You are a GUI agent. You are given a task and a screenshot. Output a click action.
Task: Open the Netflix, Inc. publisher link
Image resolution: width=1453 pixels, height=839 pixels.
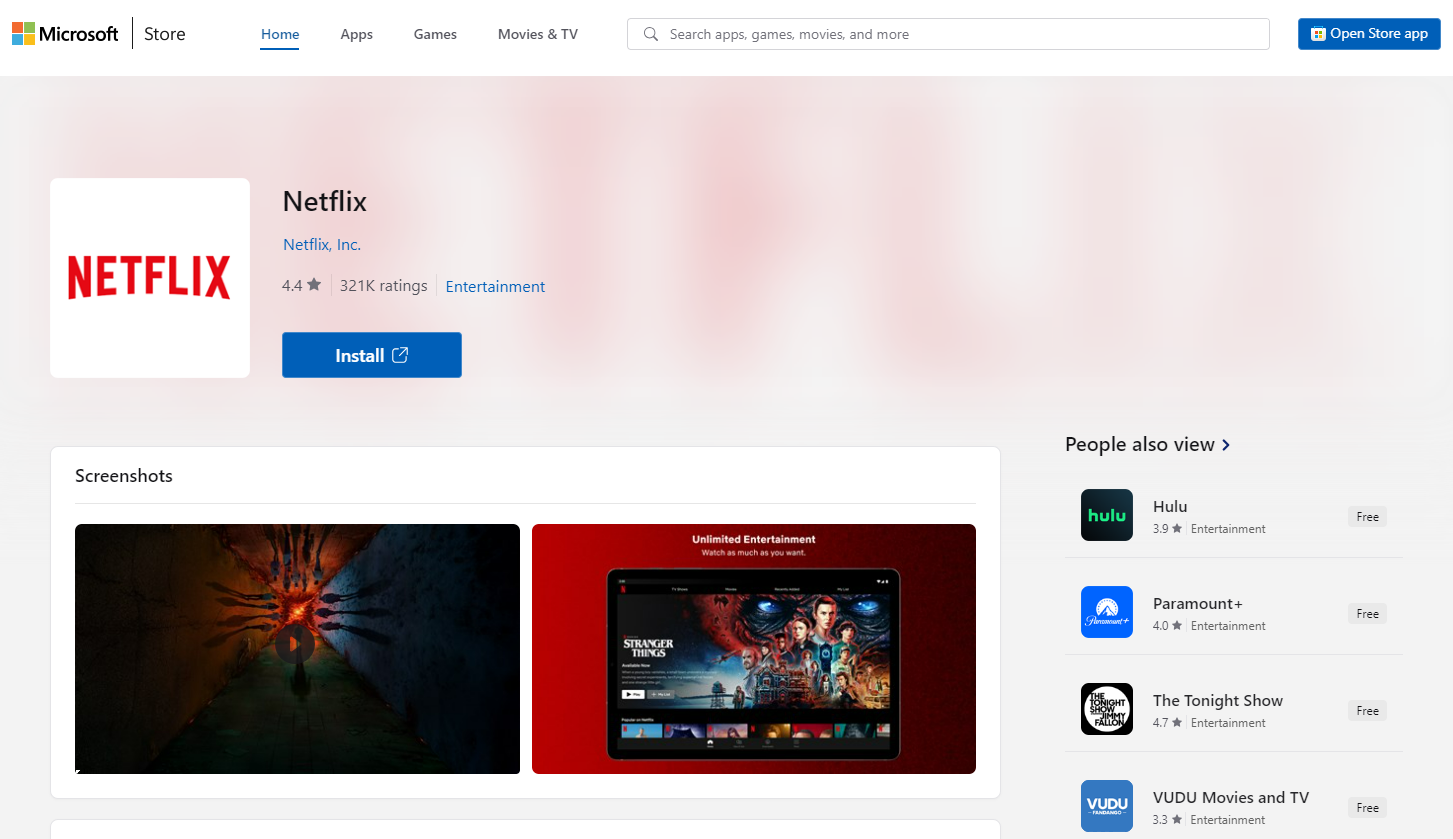(322, 244)
